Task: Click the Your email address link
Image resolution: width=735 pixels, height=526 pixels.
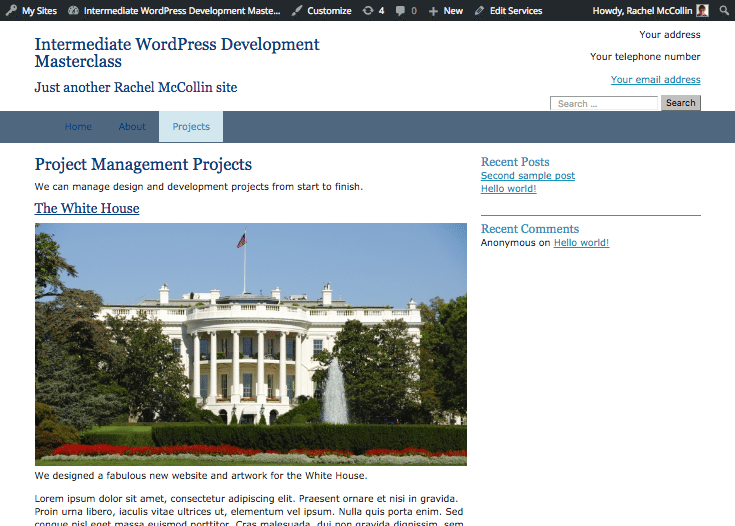Action: [655, 80]
